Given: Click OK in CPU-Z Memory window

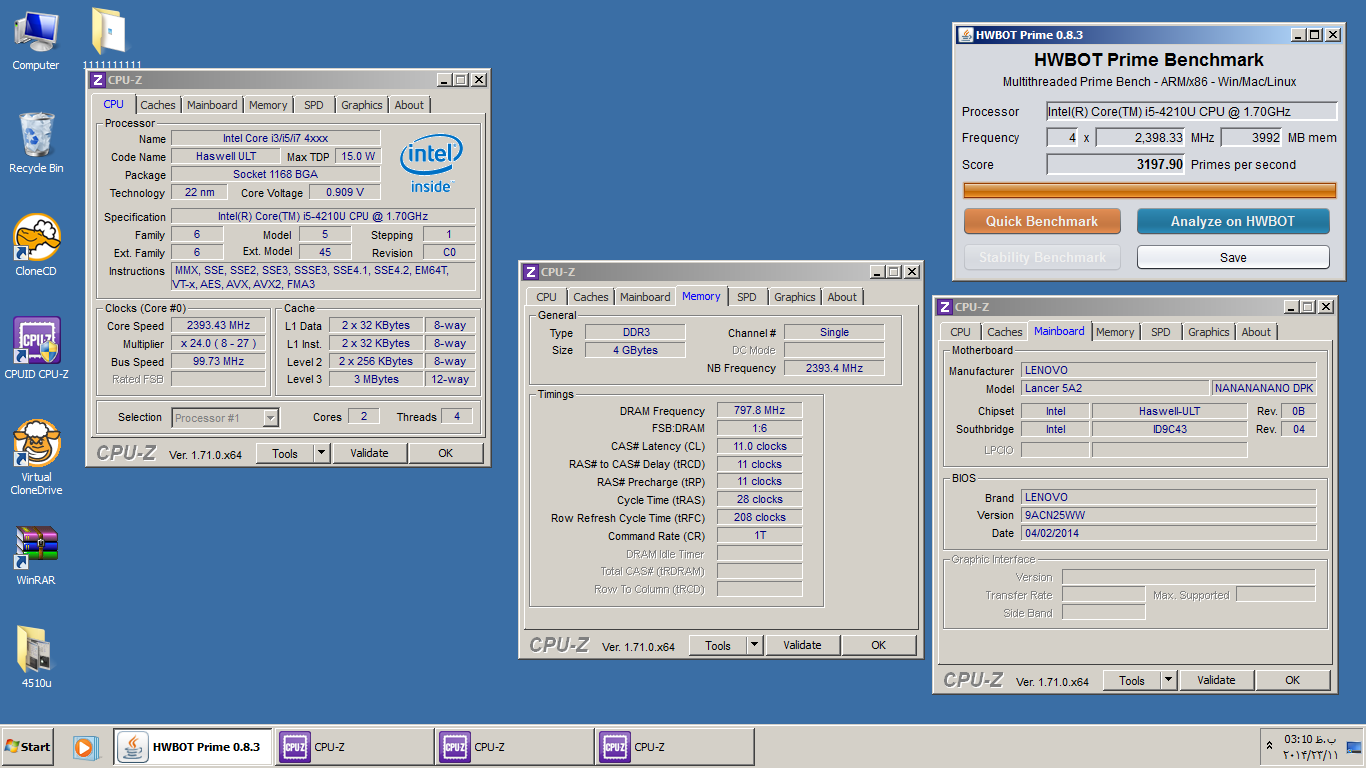Looking at the screenshot, I should (879, 645).
